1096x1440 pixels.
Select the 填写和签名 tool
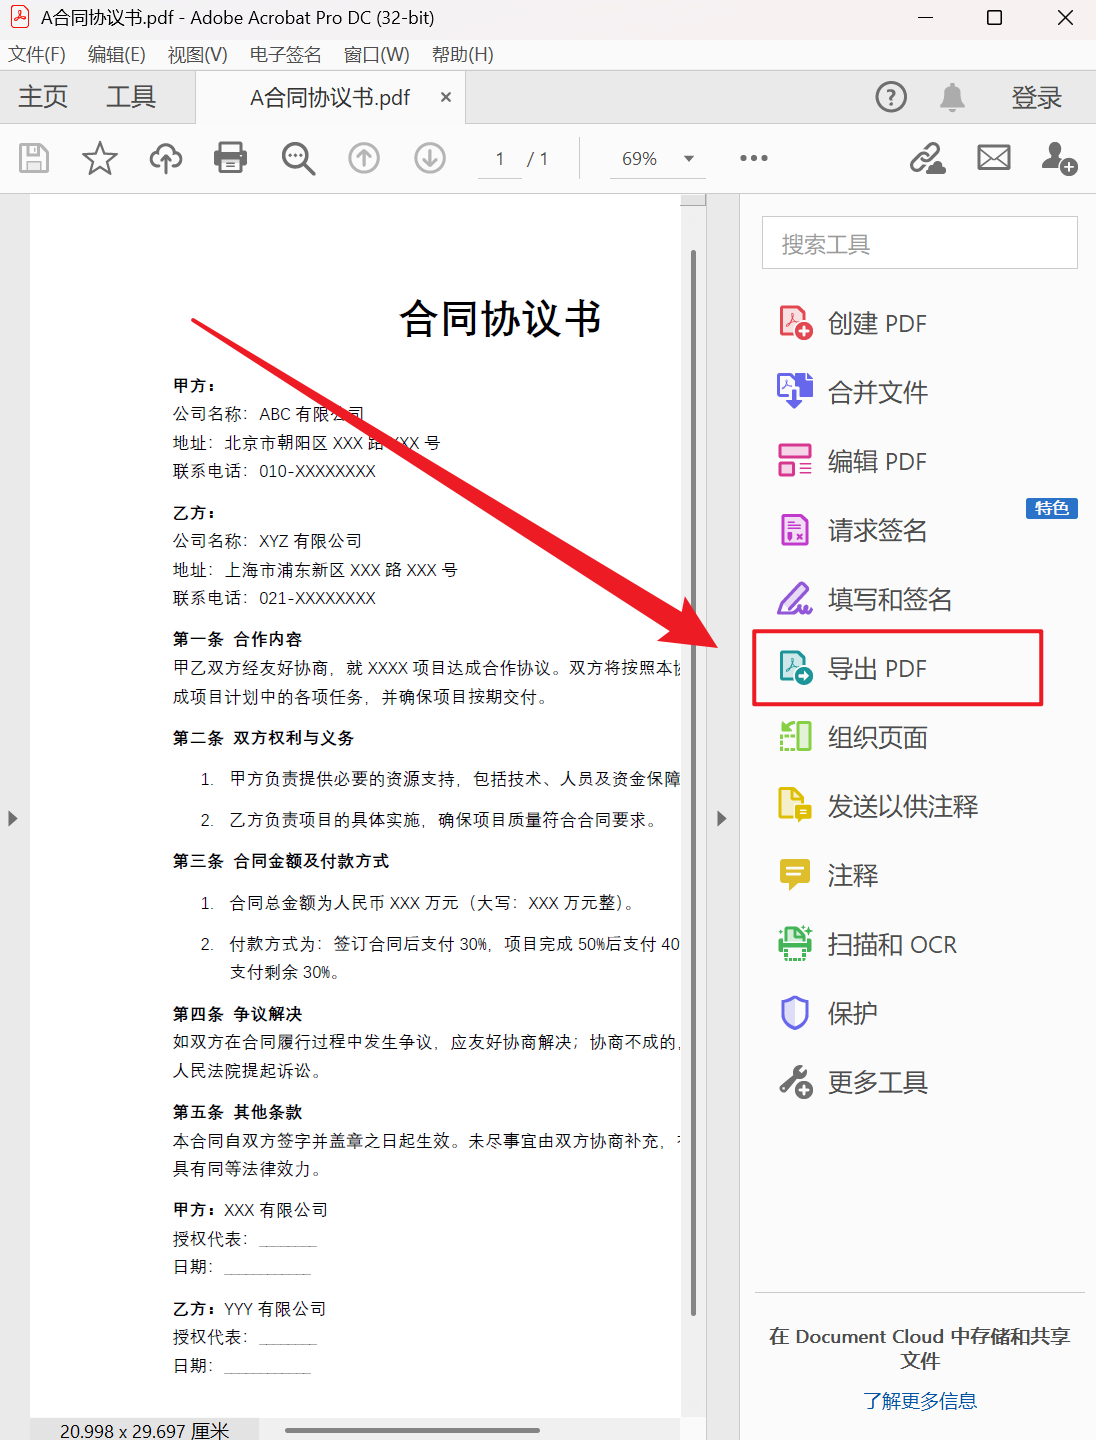(x=890, y=598)
